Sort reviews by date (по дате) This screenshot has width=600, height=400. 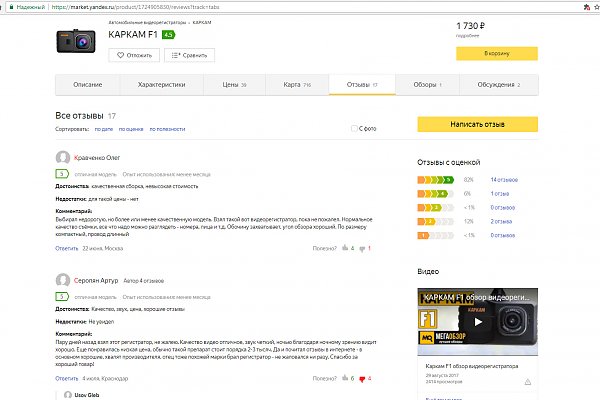pos(103,130)
